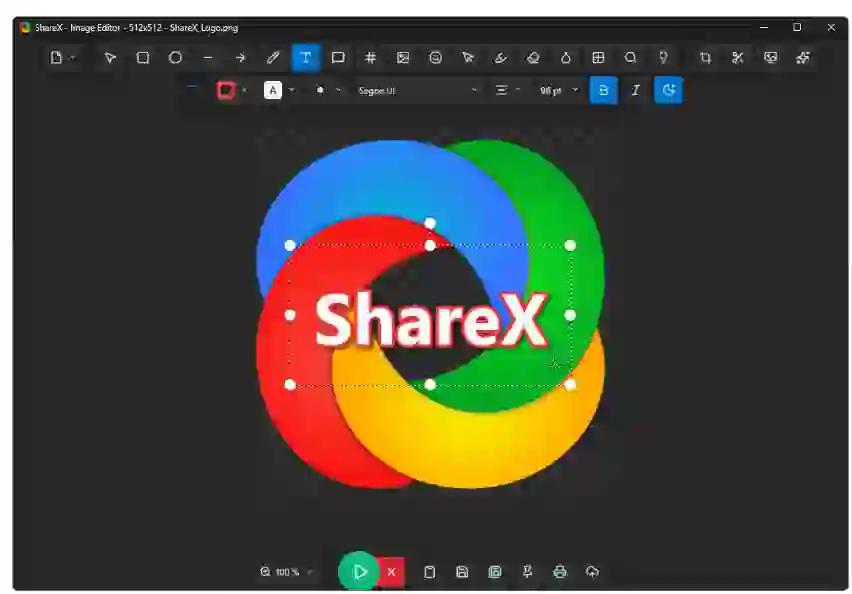Click the top-left corner handle of text box
The width and height of the screenshot is (852, 594).
tap(290, 246)
